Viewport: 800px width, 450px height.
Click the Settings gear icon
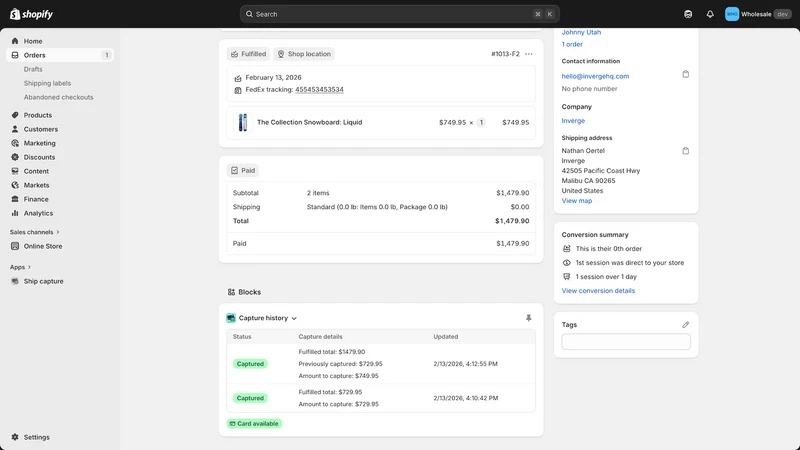(x=15, y=437)
